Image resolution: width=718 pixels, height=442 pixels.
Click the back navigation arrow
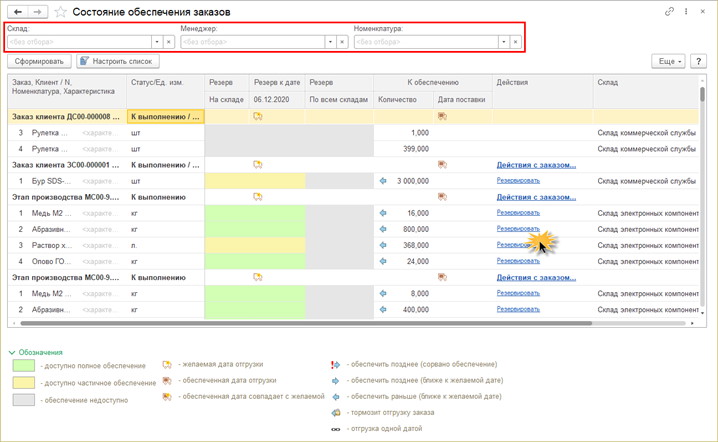18,12
